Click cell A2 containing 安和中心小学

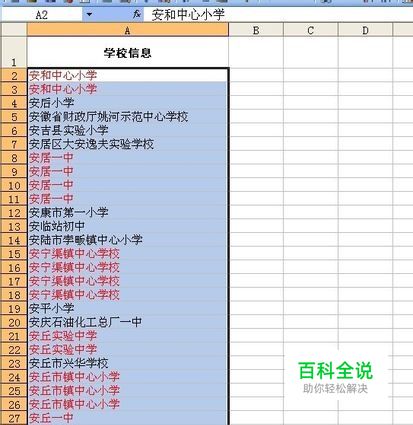coord(128,75)
